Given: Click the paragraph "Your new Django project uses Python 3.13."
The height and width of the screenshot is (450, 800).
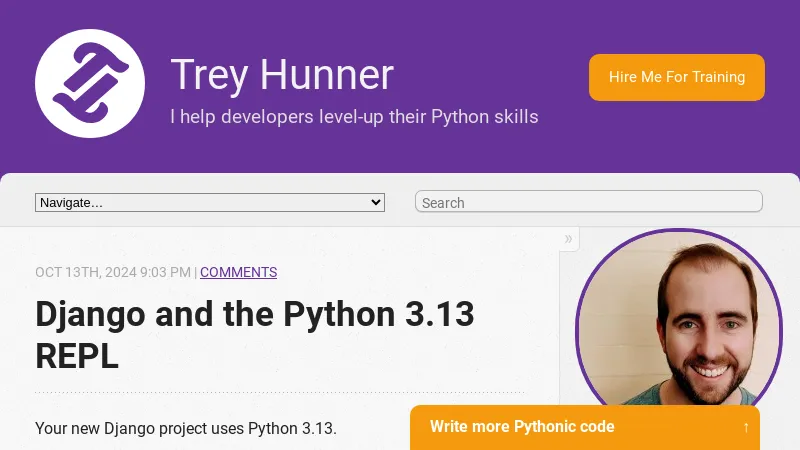Looking at the screenshot, I should pos(186,428).
